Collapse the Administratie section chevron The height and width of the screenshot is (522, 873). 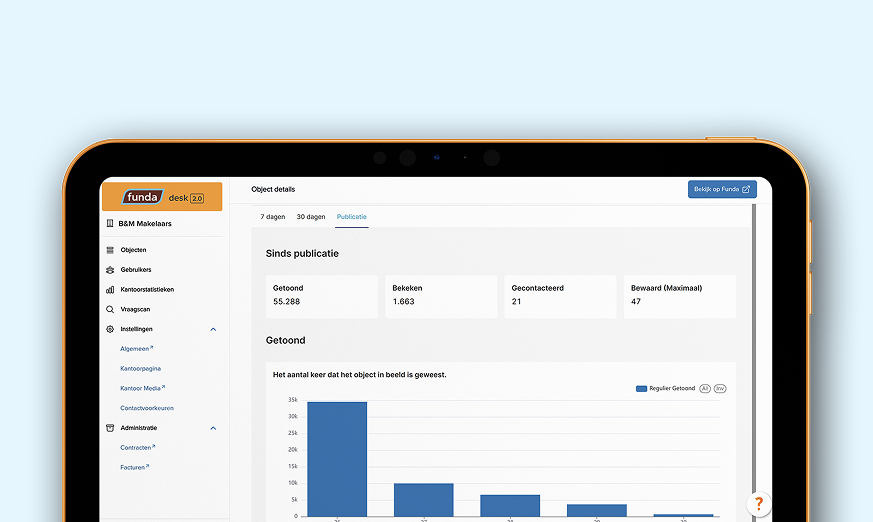[x=213, y=429]
